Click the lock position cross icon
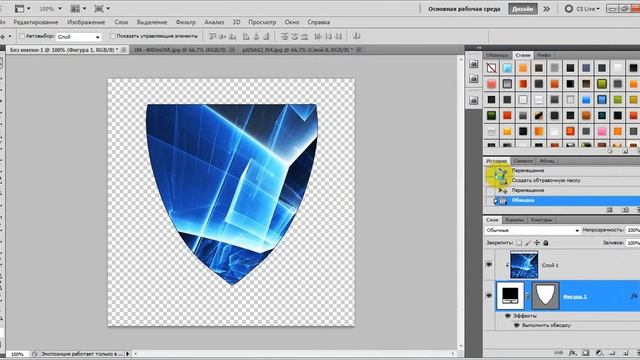640x360 pixels. [x=537, y=243]
